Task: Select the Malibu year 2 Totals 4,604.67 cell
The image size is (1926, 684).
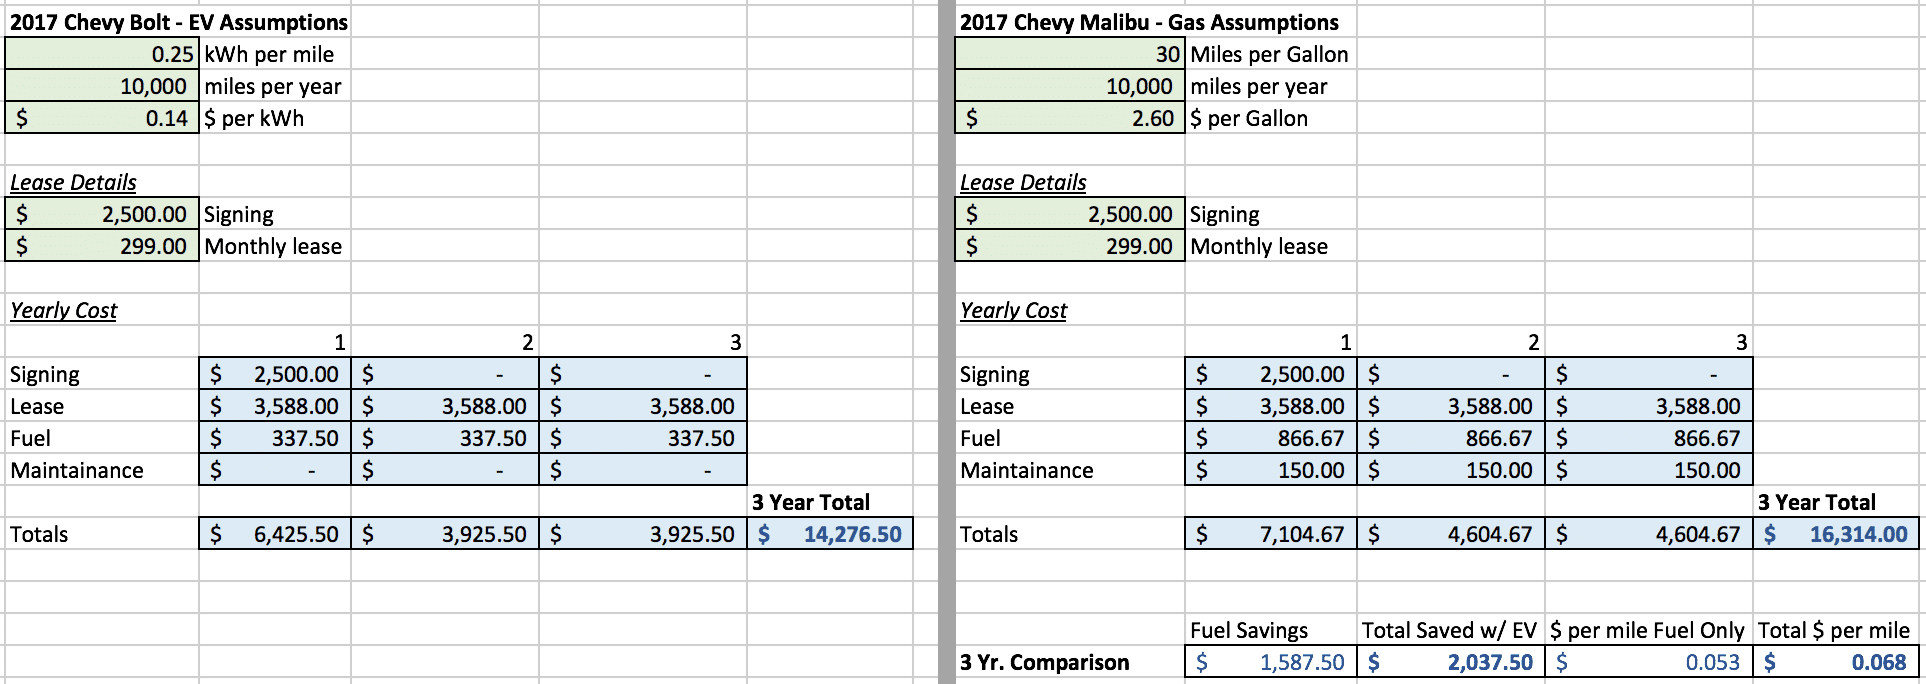Action: coord(1451,534)
